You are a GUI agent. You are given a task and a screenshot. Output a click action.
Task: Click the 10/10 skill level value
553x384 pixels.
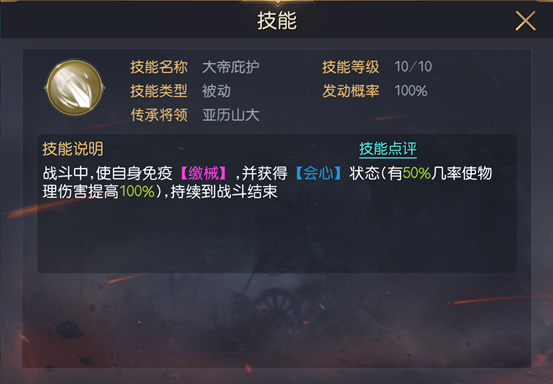pyautogui.click(x=413, y=67)
